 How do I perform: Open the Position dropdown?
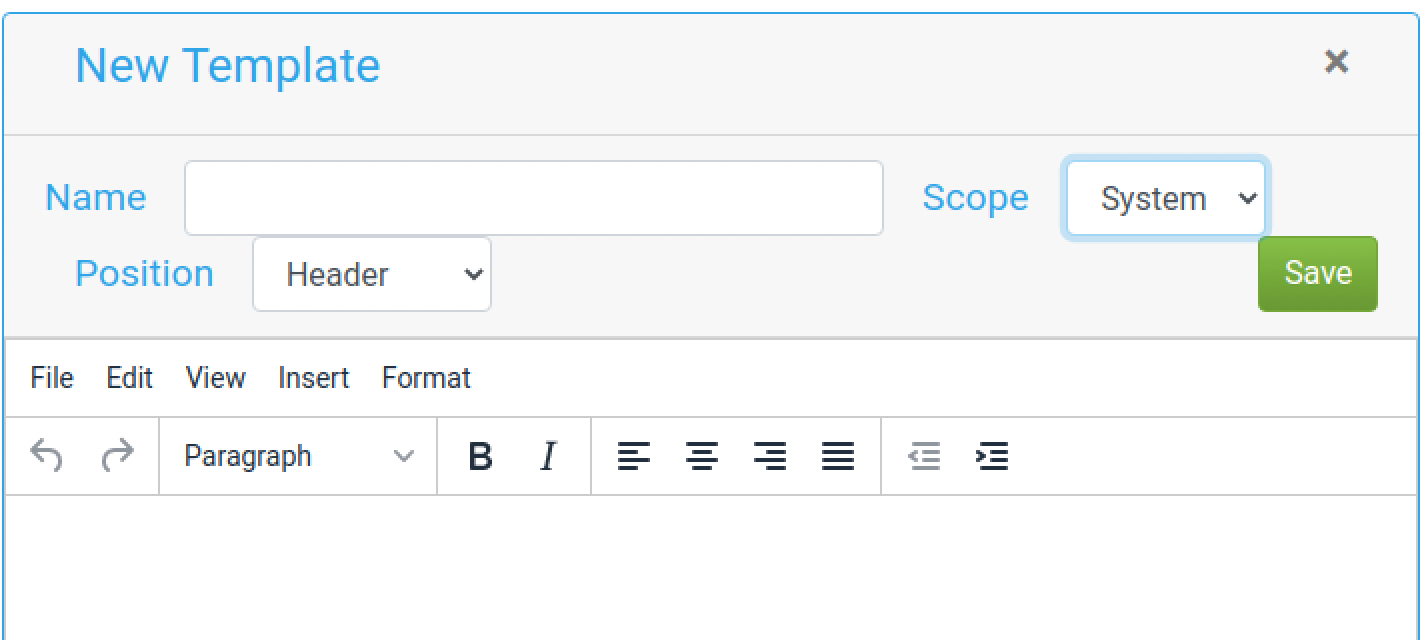pos(372,274)
